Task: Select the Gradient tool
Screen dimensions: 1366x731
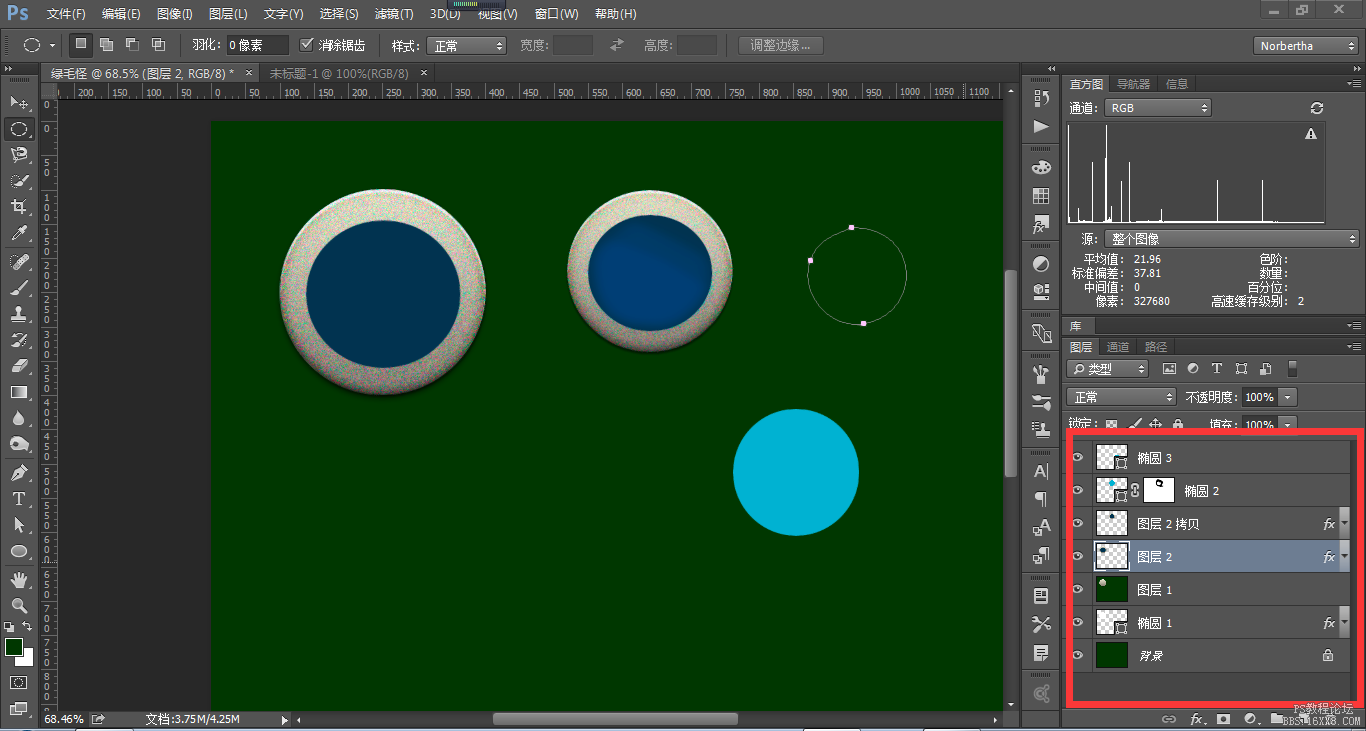Action: pyautogui.click(x=19, y=392)
